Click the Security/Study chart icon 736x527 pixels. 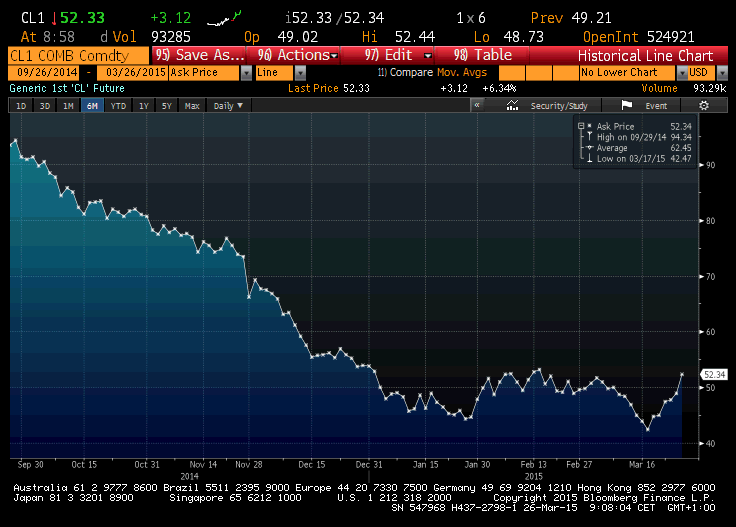(x=512, y=106)
